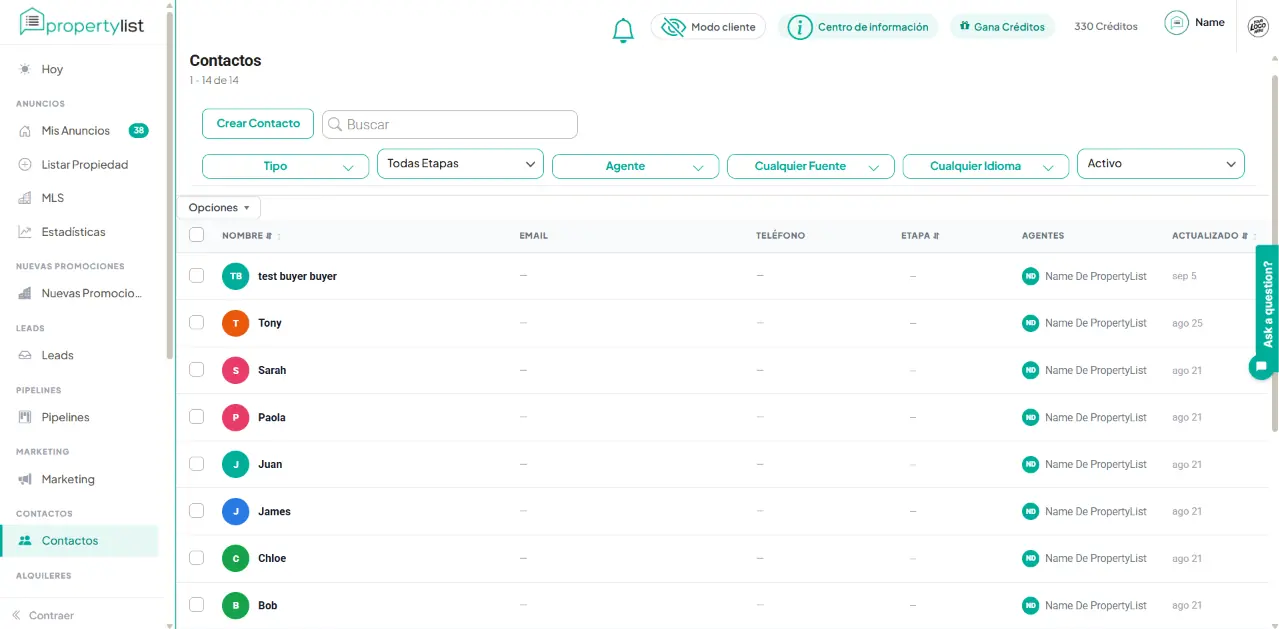Click the Crear Contacto button
1279x629 pixels.
[258, 124]
